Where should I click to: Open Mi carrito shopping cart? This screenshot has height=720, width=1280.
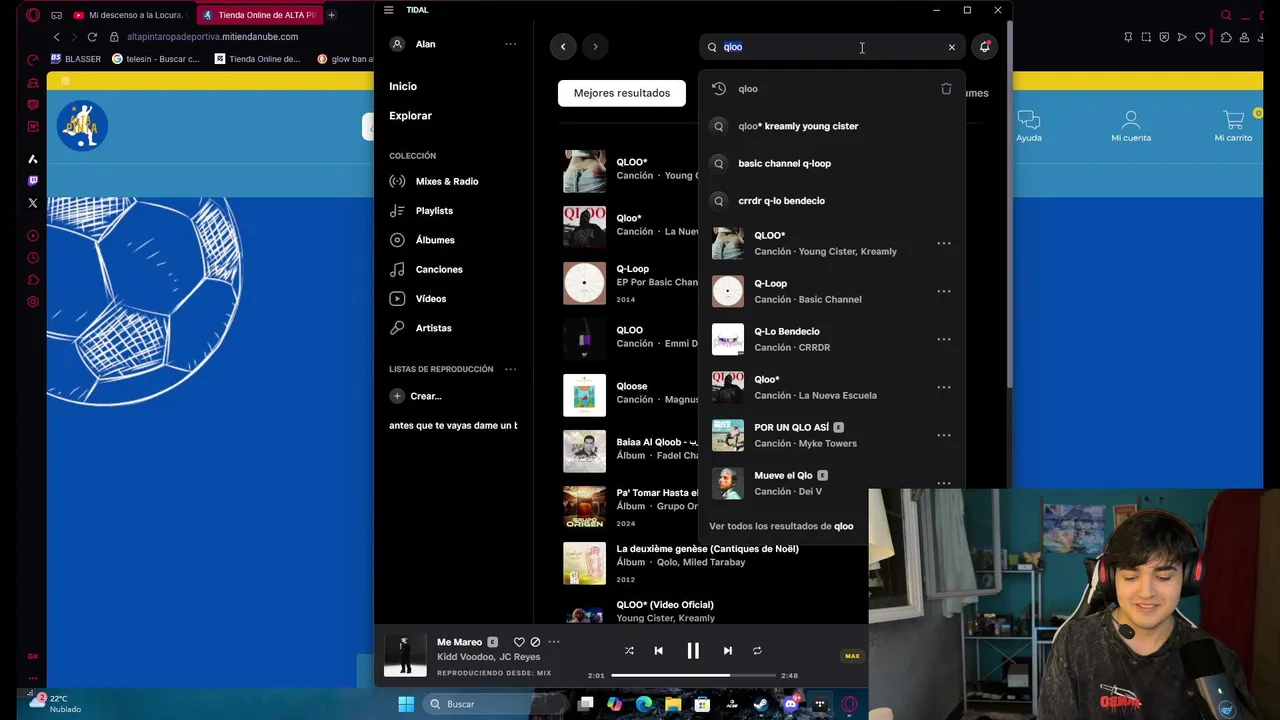click(x=1233, y=126)
